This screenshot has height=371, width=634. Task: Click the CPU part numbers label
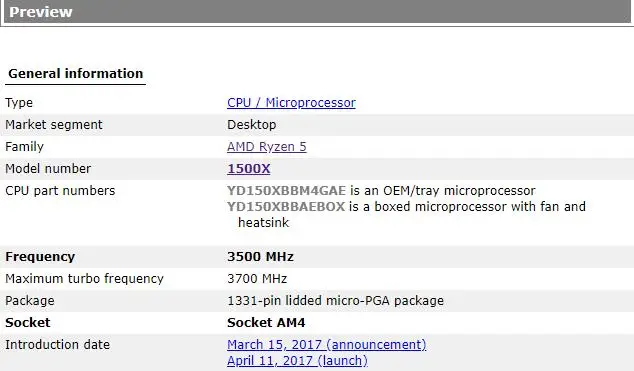tap(60, 191)
